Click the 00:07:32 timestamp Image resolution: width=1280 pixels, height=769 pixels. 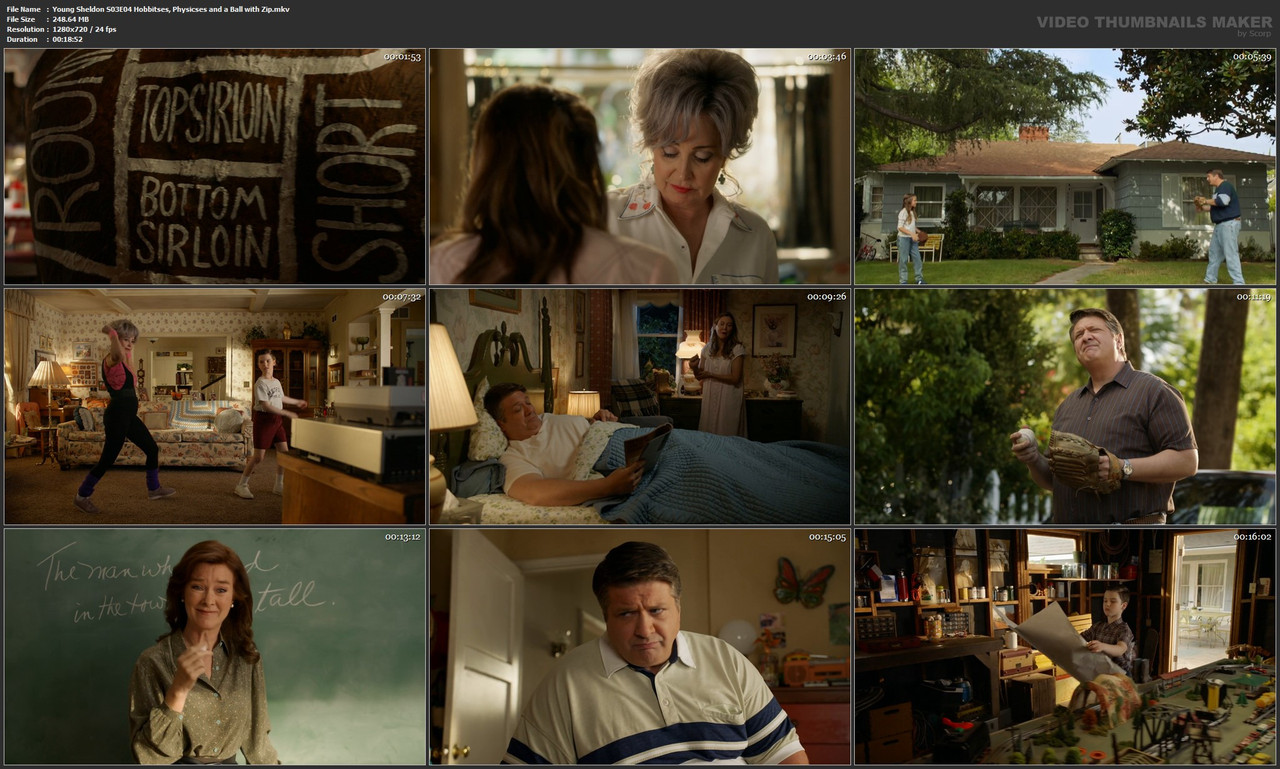(x=402, y=297)
